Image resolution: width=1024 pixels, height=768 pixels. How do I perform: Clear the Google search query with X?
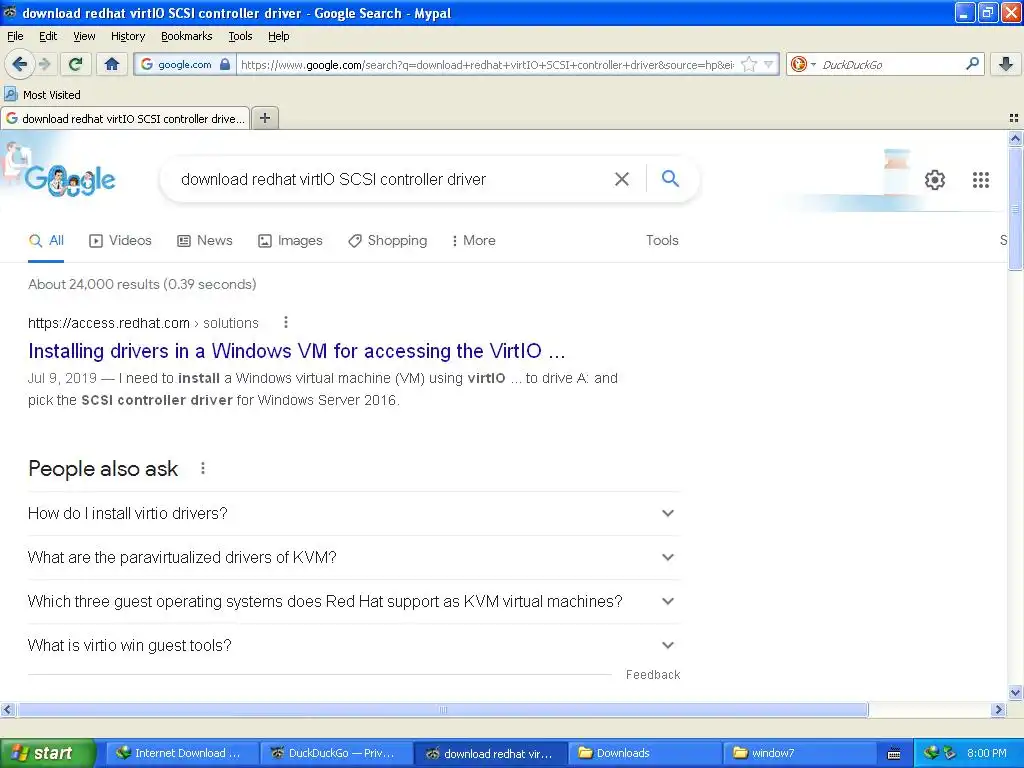(622, 179)
